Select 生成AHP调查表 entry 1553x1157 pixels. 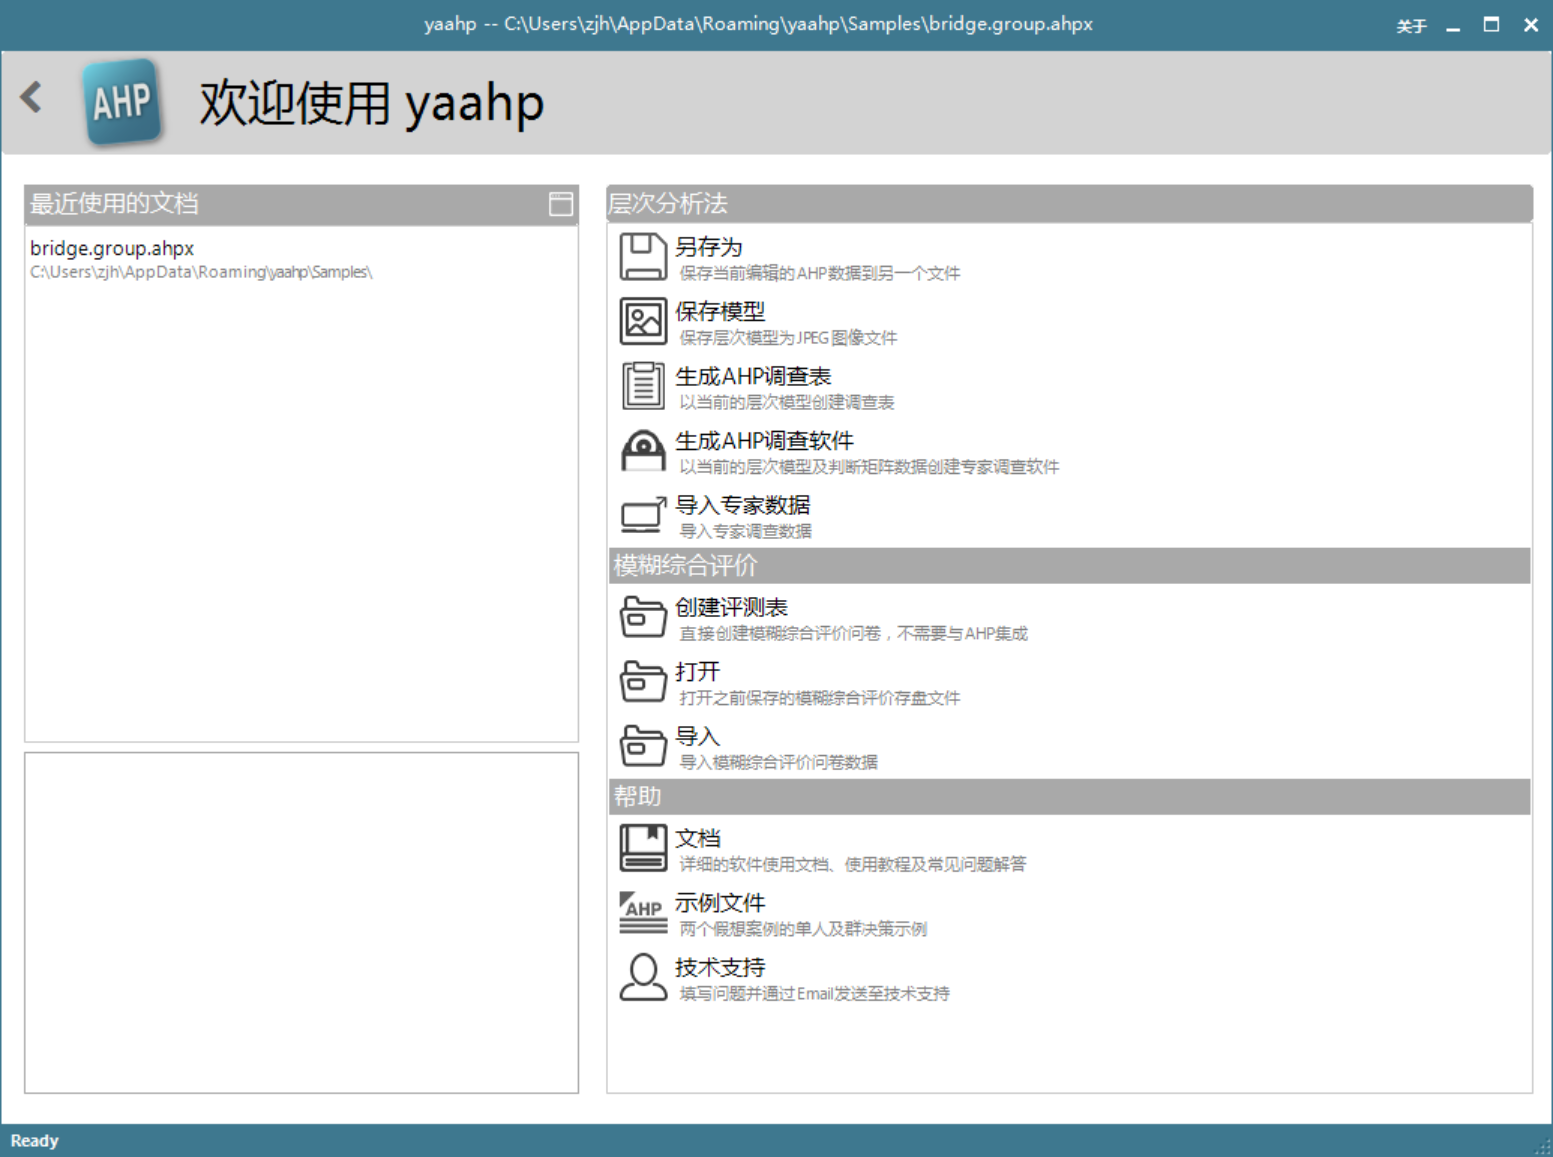coord(753,376)
